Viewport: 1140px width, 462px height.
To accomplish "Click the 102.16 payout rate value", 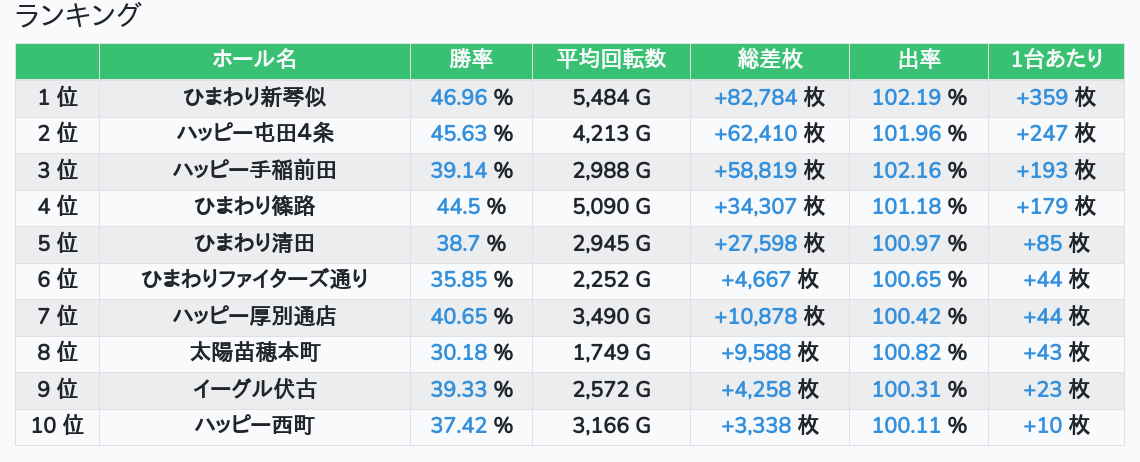I will click(906, 170).
